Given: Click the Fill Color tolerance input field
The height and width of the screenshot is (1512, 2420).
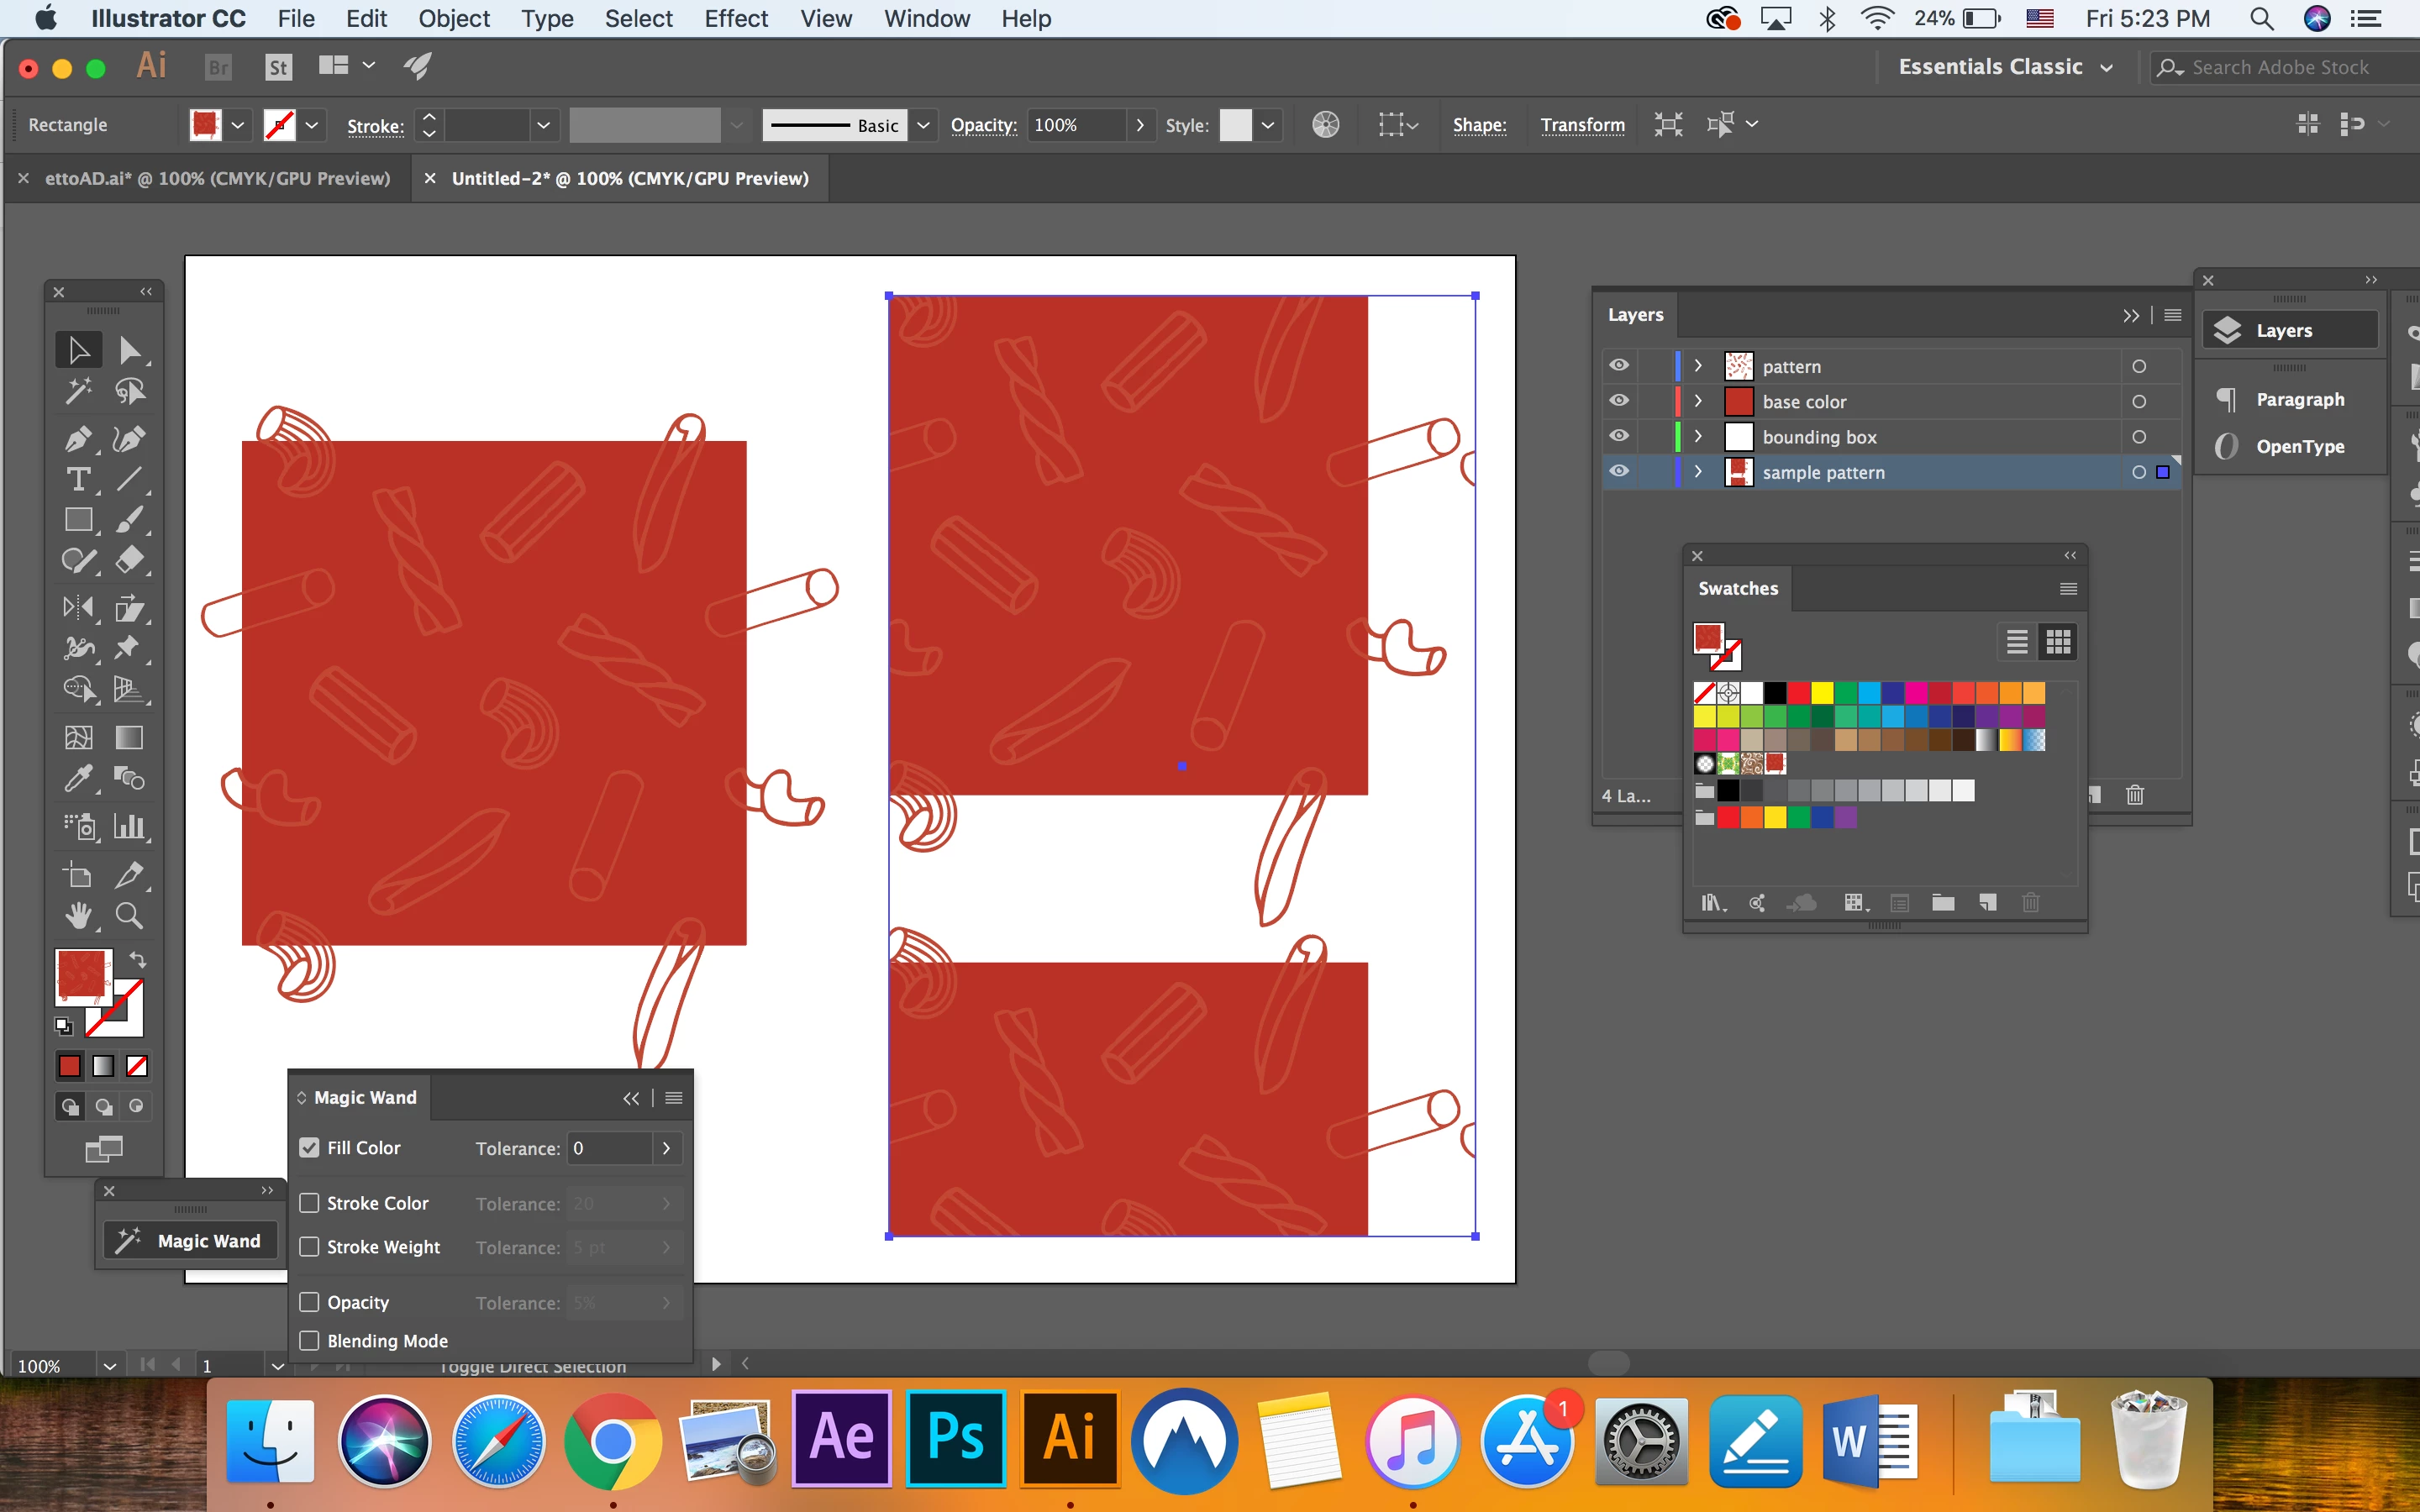Looking at the screenshot, I should point(610,1148).
